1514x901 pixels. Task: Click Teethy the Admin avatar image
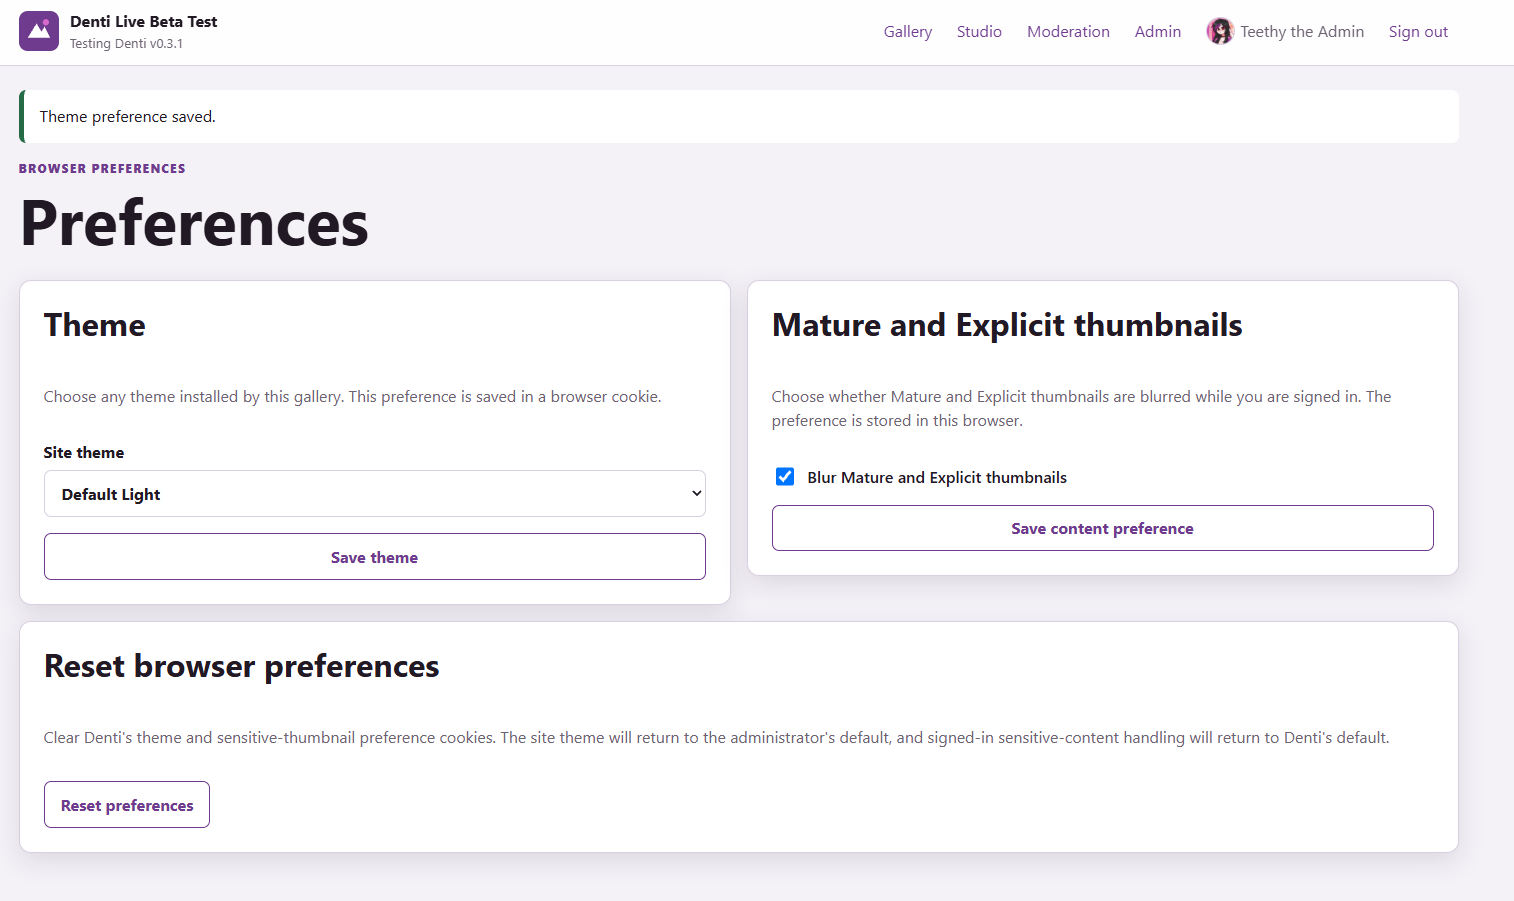(1220, 32)
